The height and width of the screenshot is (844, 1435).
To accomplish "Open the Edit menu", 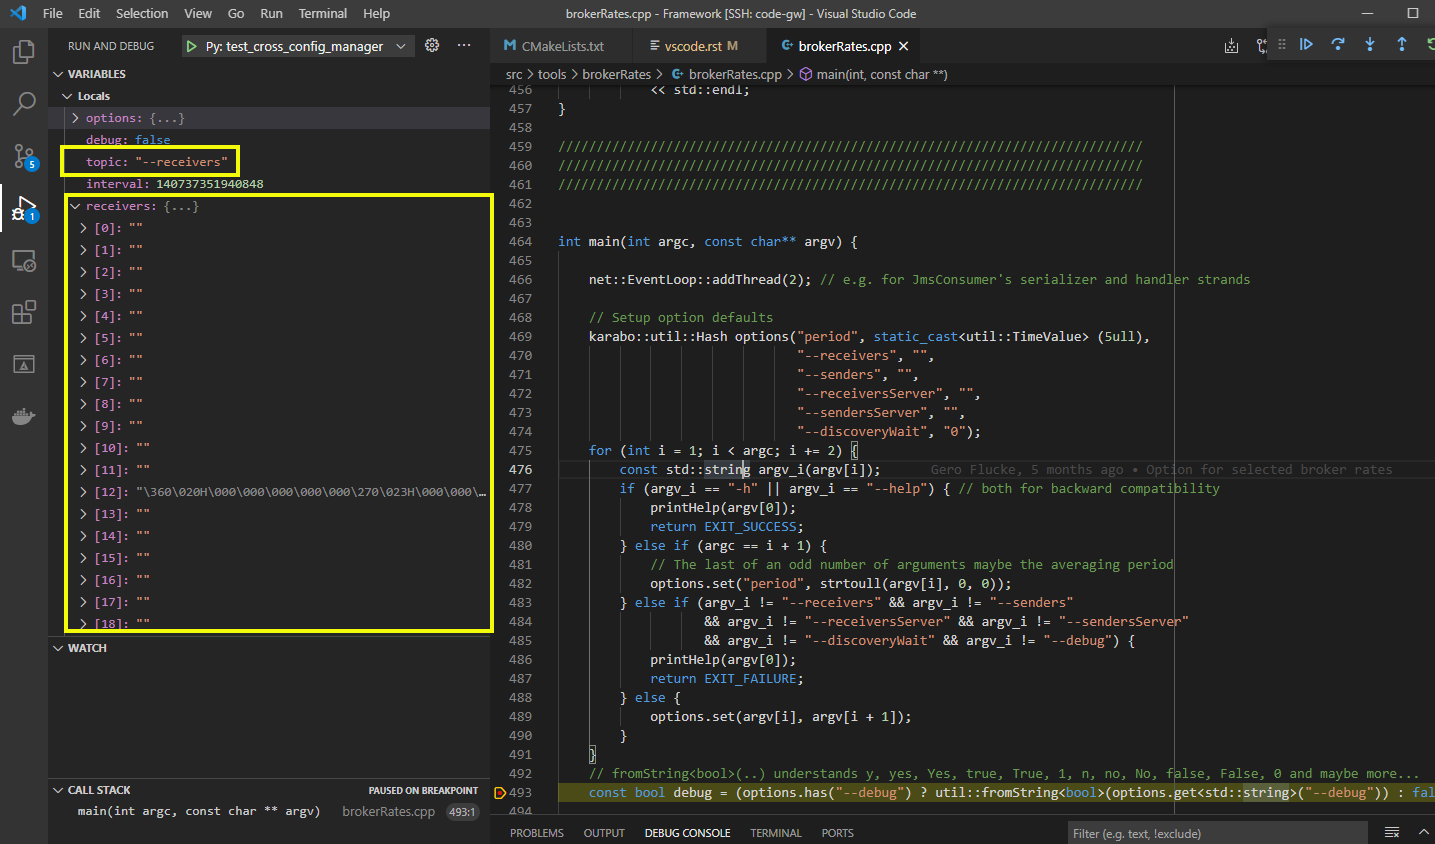I will point(89,13).
